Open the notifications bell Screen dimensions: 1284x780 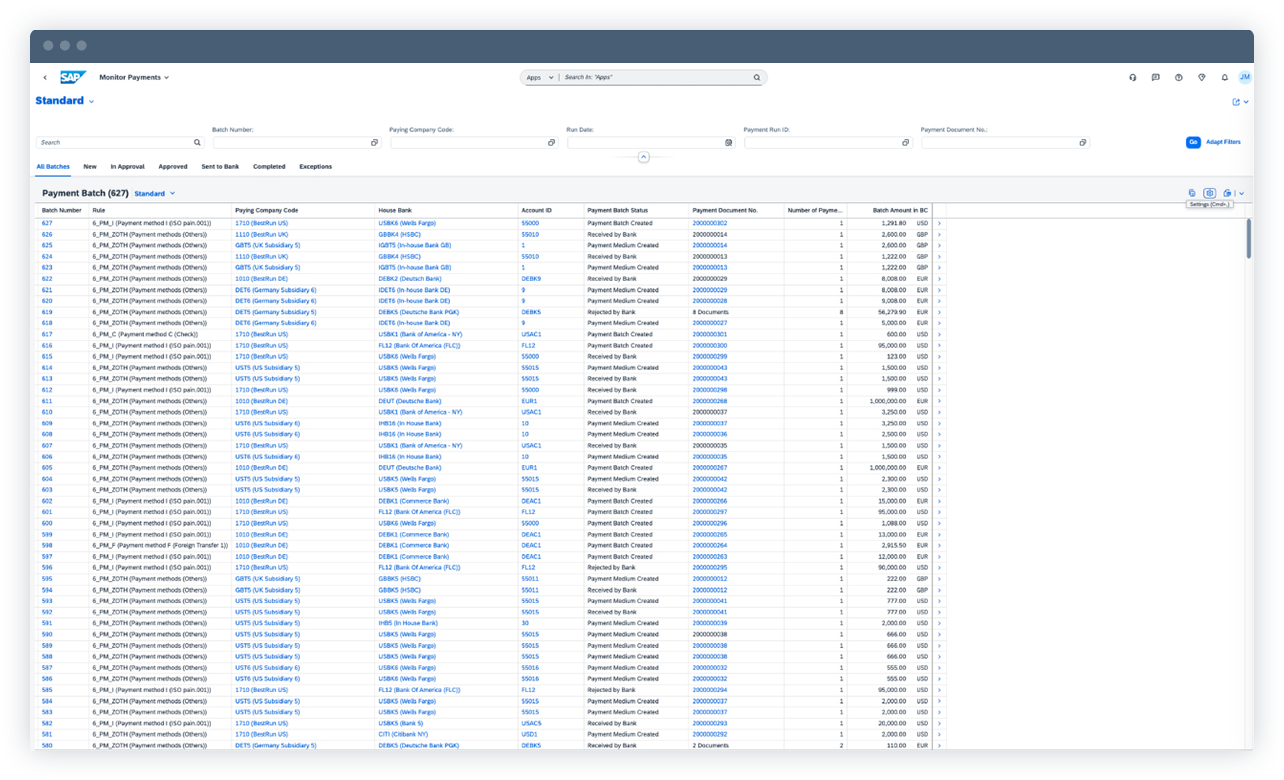click(x=1224, y=77)
